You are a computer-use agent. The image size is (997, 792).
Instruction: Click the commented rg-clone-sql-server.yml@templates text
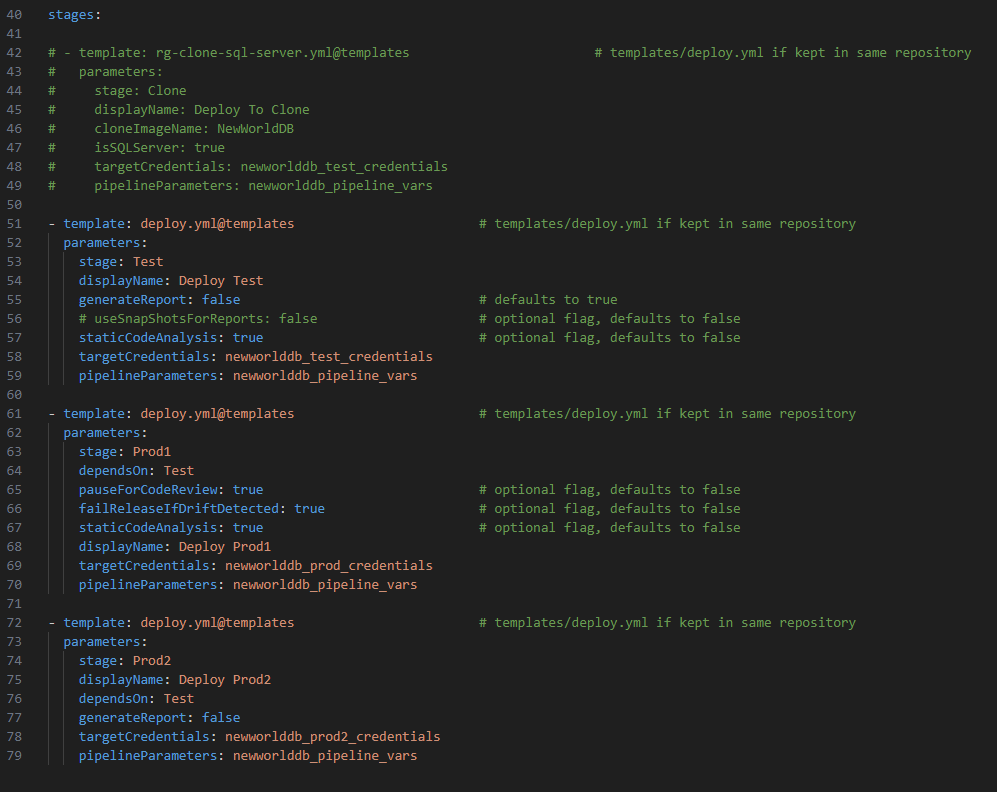point(282,53)
